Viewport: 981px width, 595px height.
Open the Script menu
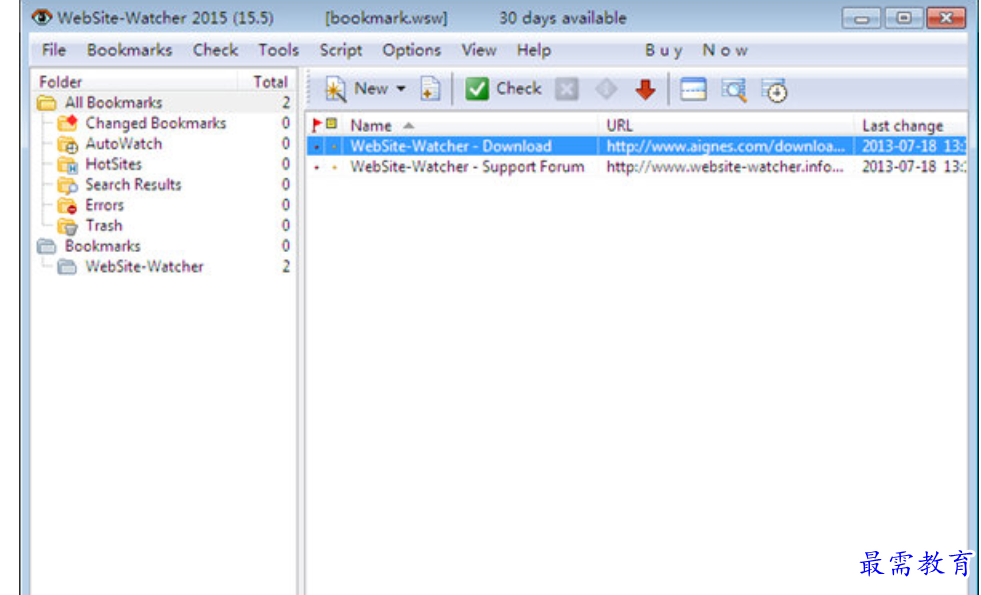tap(341, 50)
